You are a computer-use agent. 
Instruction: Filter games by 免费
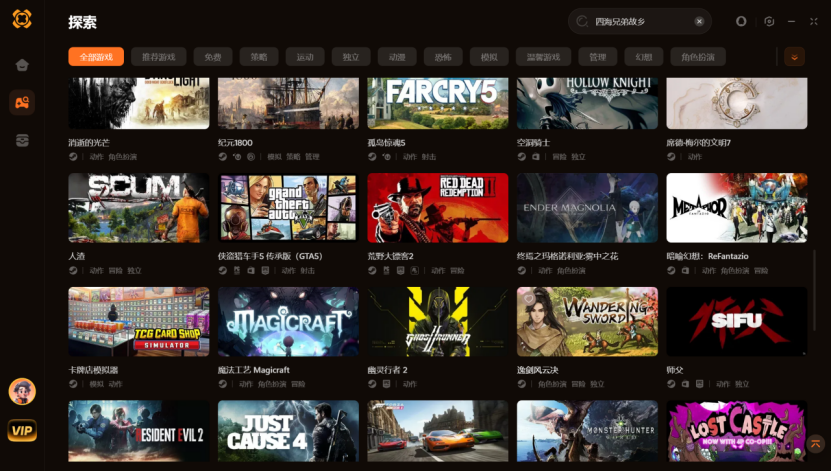pos(213,57)
